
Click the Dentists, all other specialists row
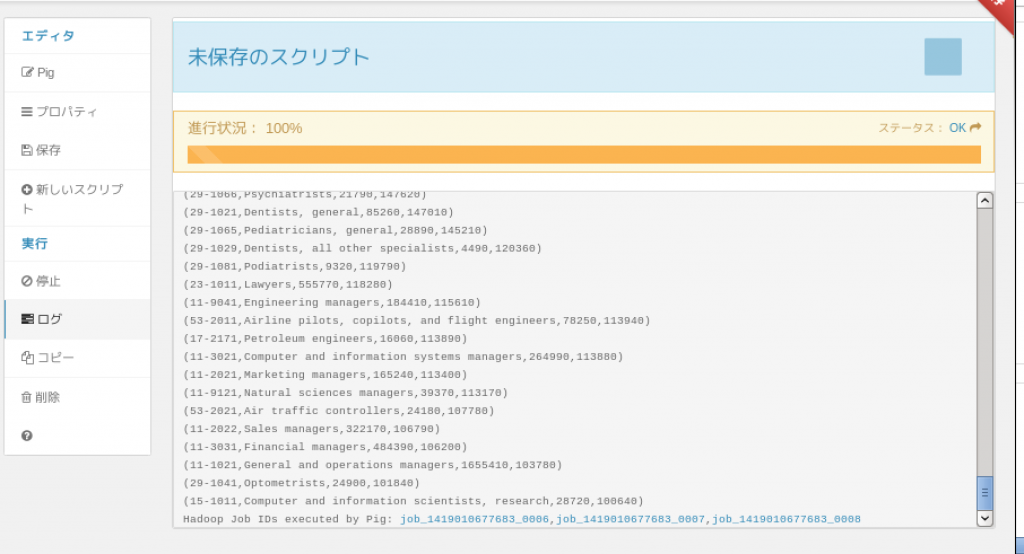click(x=362, y=249)
